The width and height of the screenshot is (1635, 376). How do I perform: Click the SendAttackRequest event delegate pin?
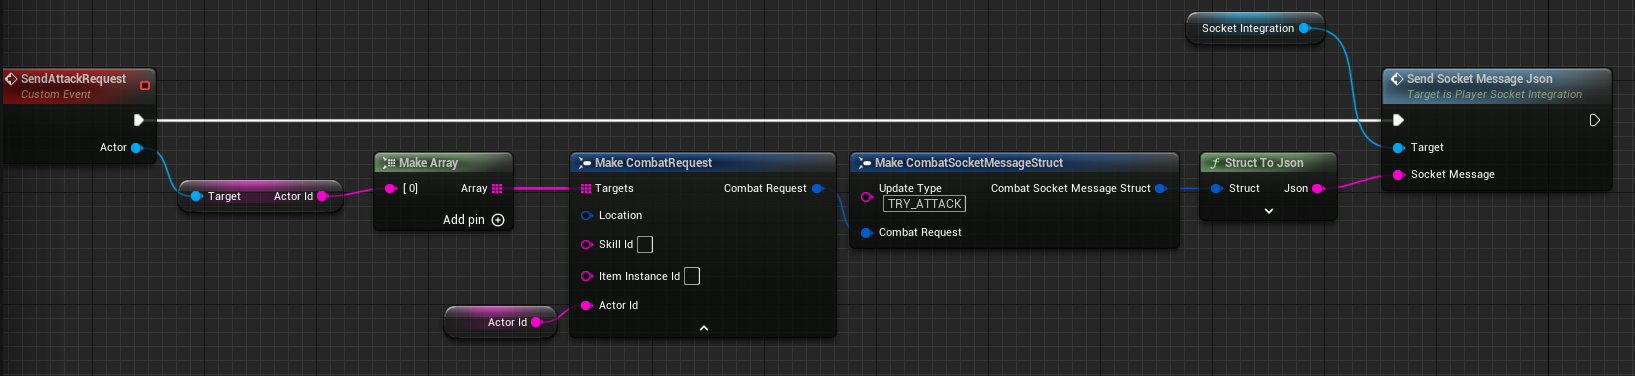[145, 86]
